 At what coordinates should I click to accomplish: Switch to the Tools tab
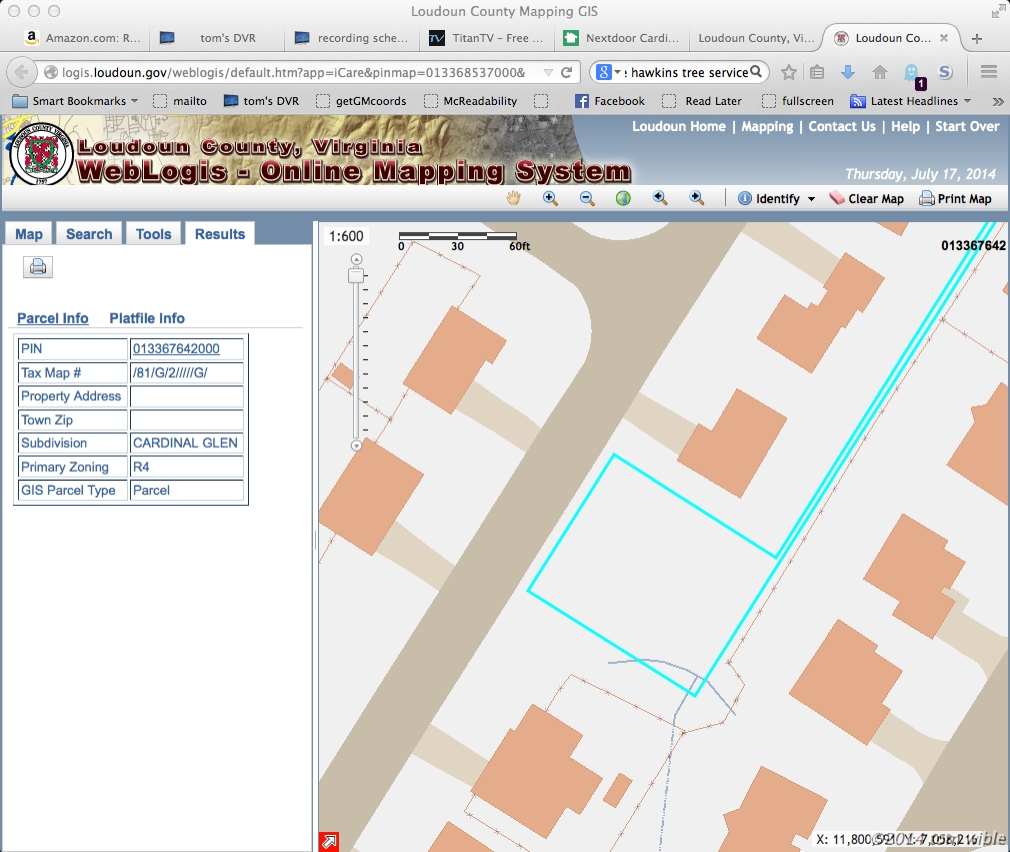pyautogui.click(x=153, y=233)
